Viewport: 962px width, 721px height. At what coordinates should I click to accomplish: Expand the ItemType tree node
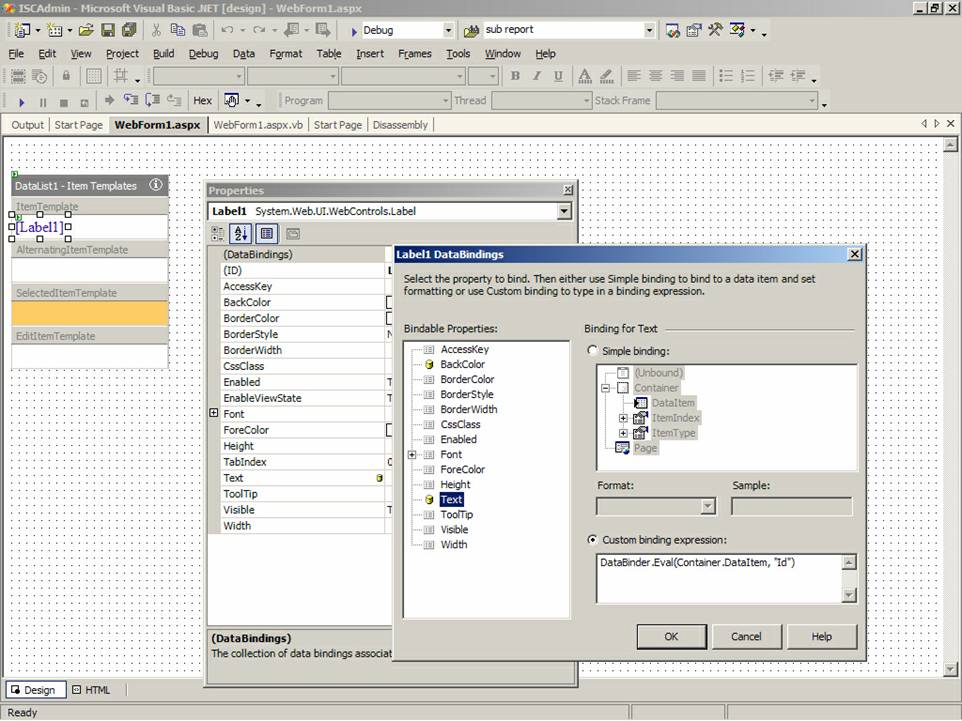coord(623,433)
